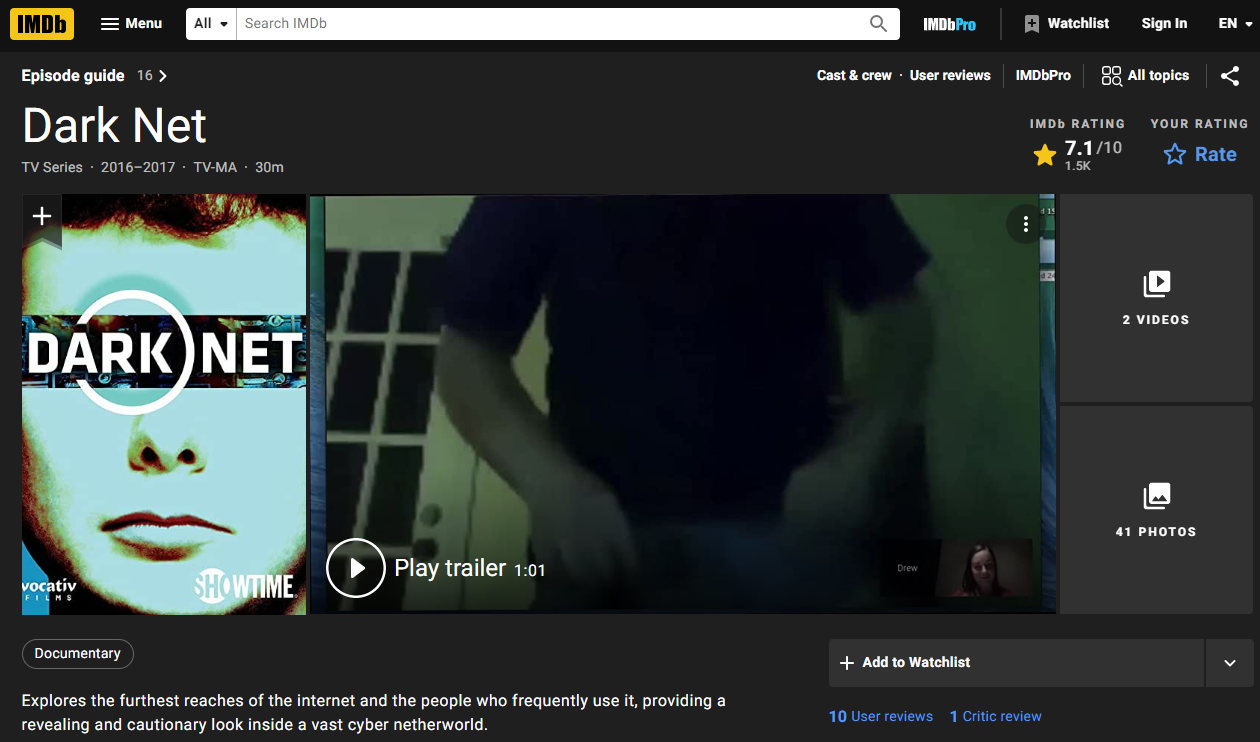Click the '30m' runtime text
1260x742 pixels.
click(270, 167)
